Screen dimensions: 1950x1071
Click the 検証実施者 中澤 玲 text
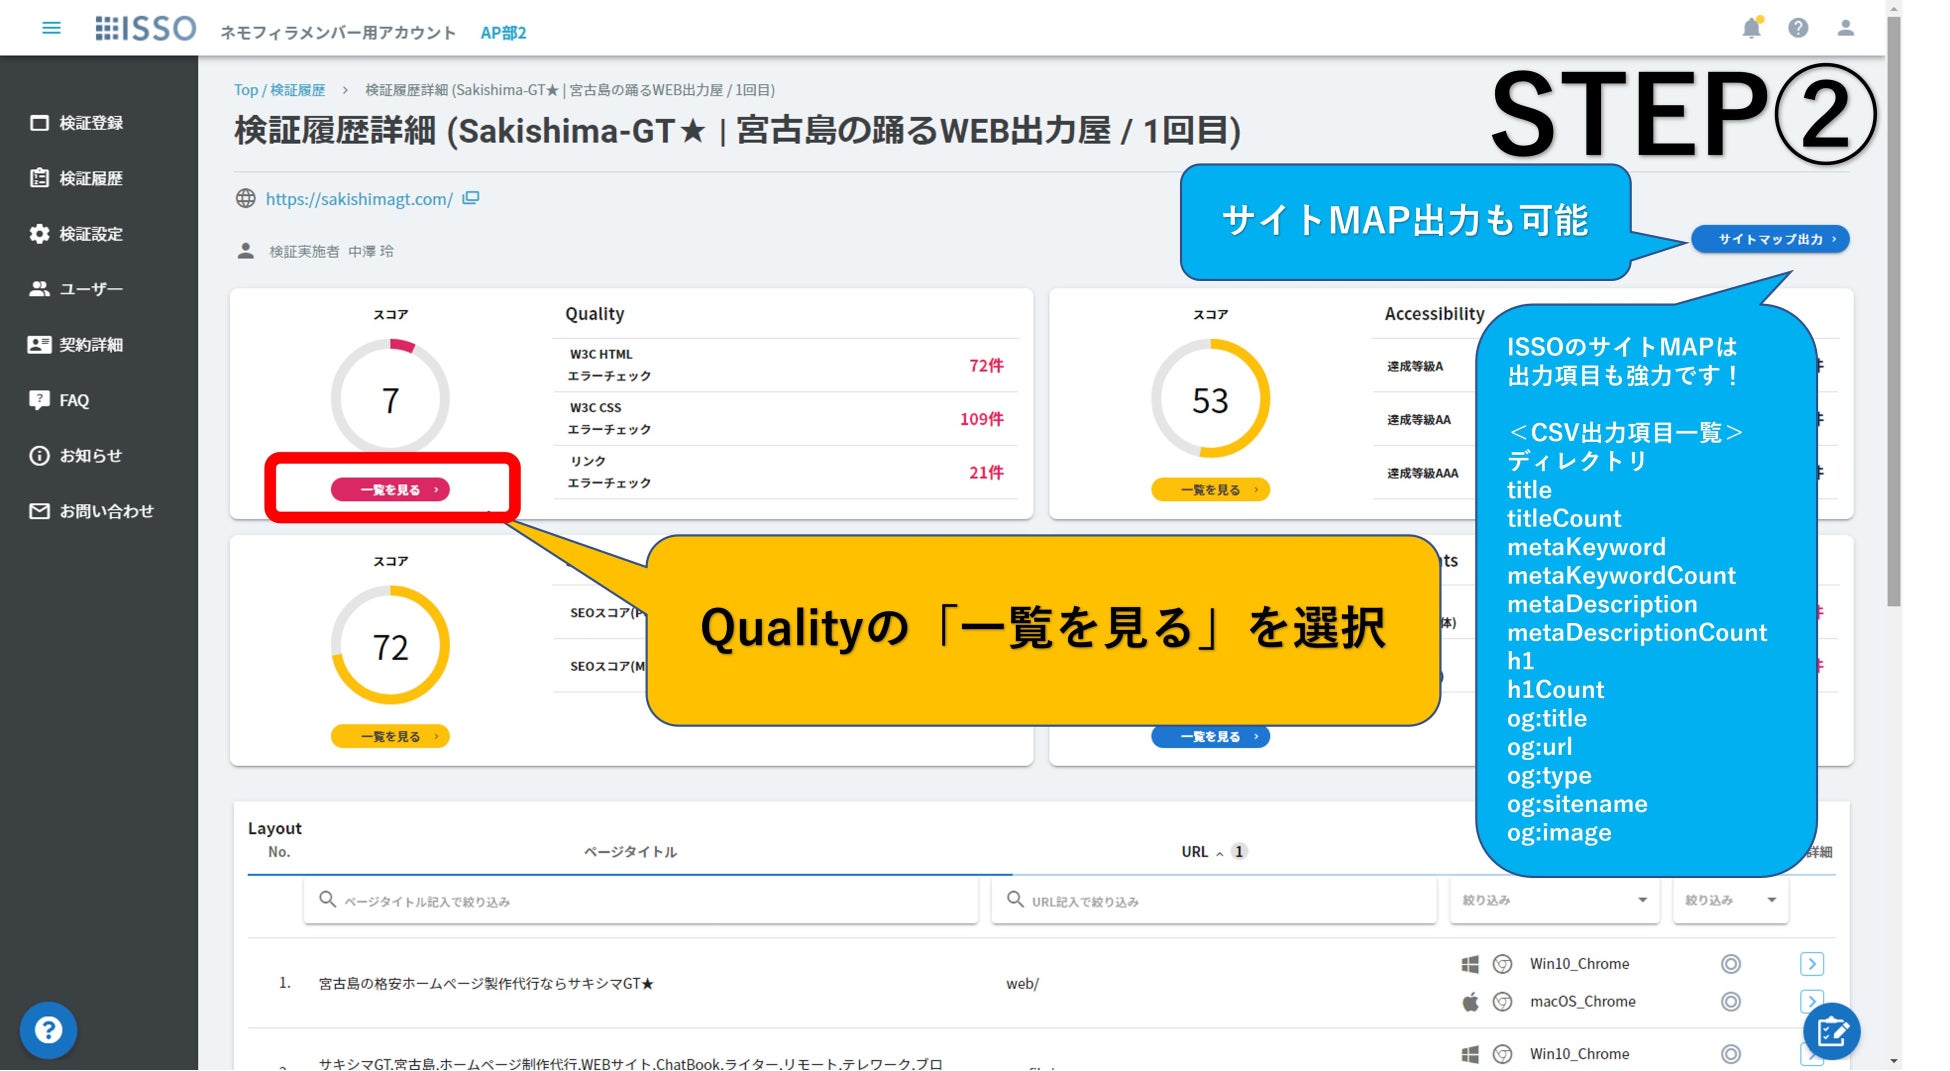pos(331,252)
